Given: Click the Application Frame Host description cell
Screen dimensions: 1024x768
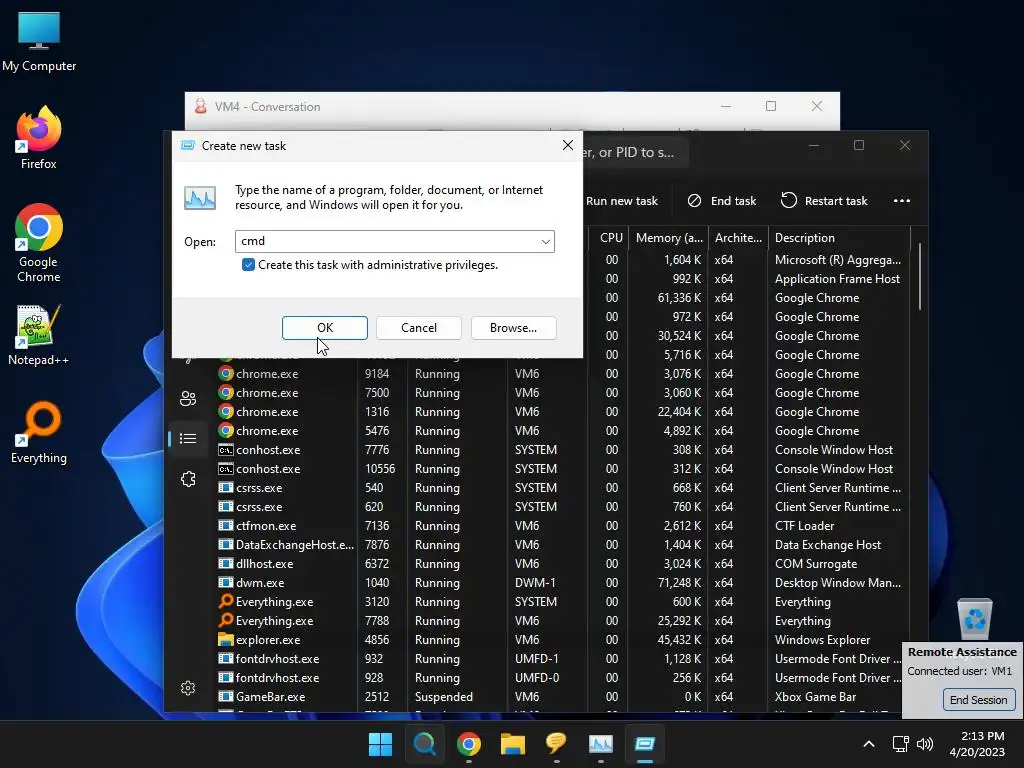Looking at the screenshot, I should coord(837,278).
